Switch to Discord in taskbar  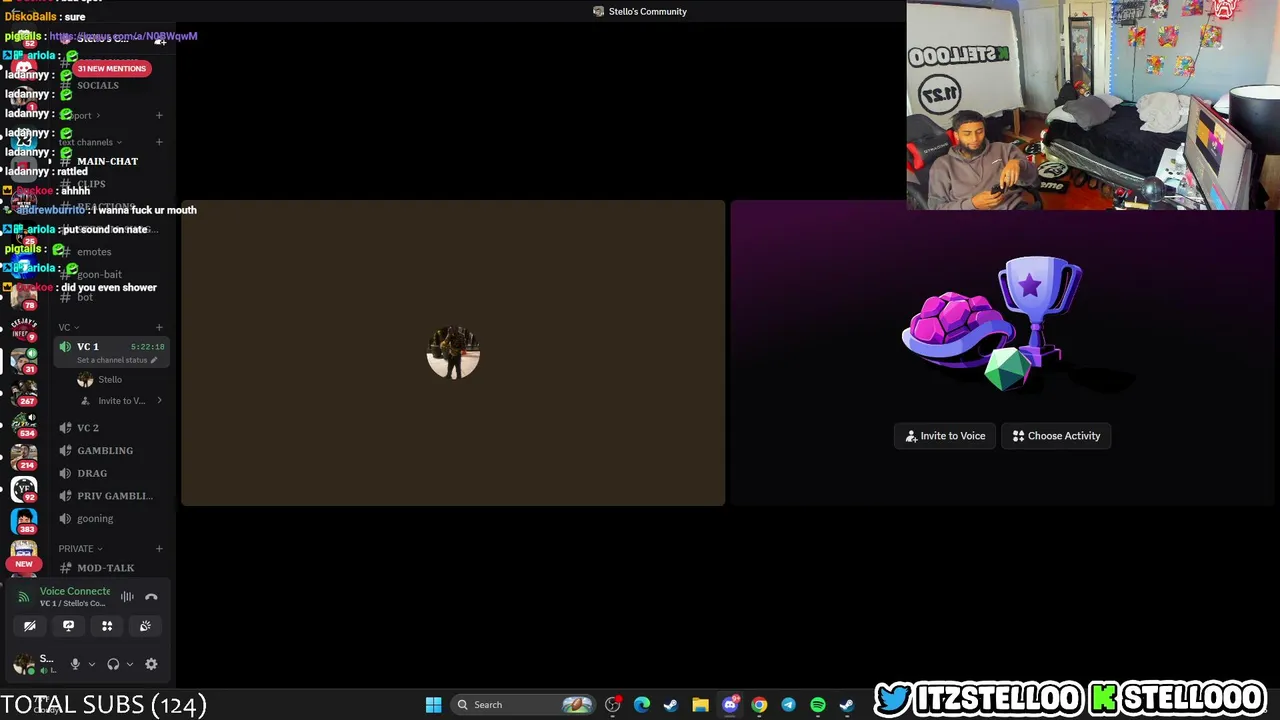pos(730,705)
